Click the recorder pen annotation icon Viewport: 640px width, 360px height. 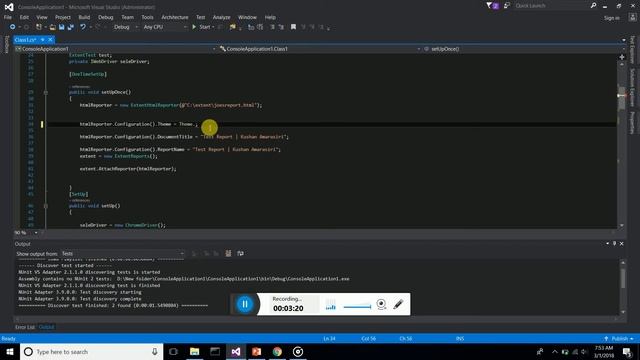tap(398, 304)
